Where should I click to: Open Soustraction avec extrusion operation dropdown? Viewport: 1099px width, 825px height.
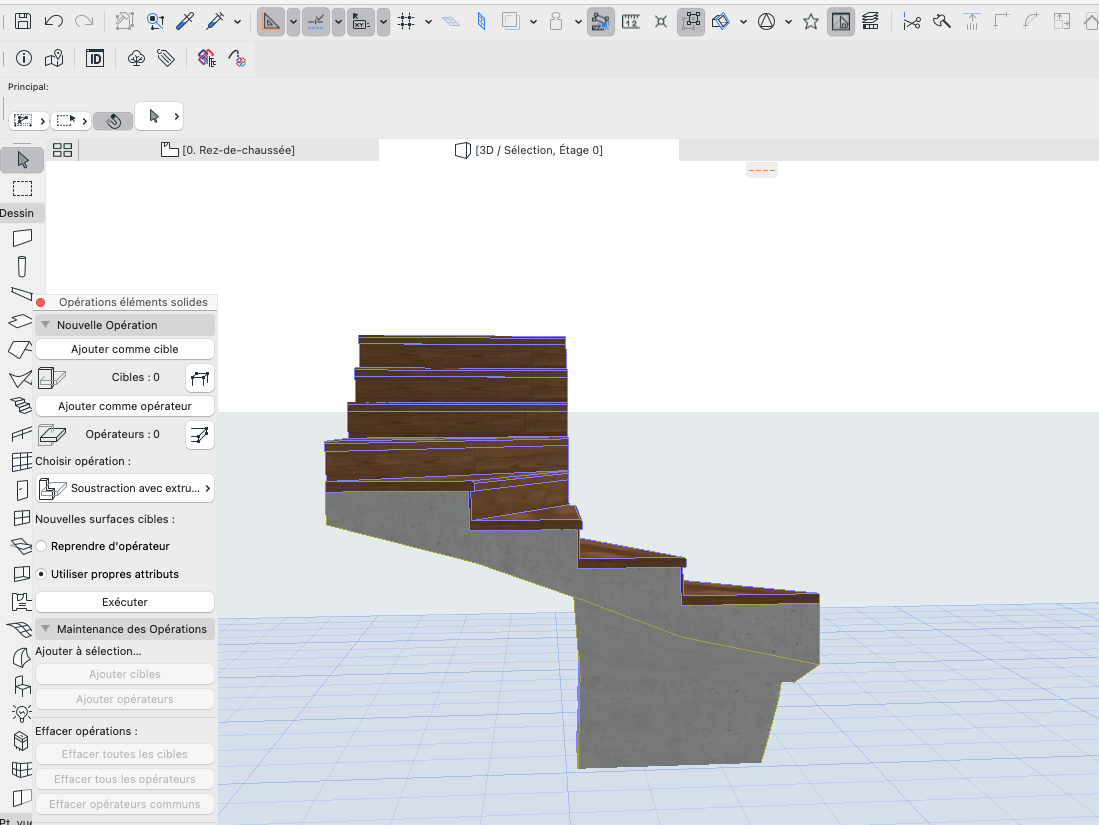point(125,489)
